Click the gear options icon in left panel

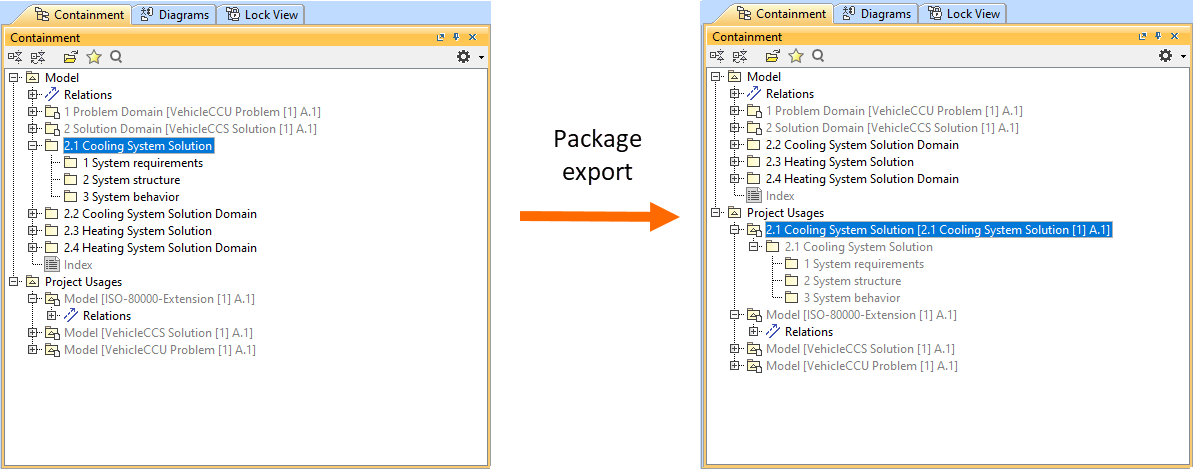coord(463,56)
